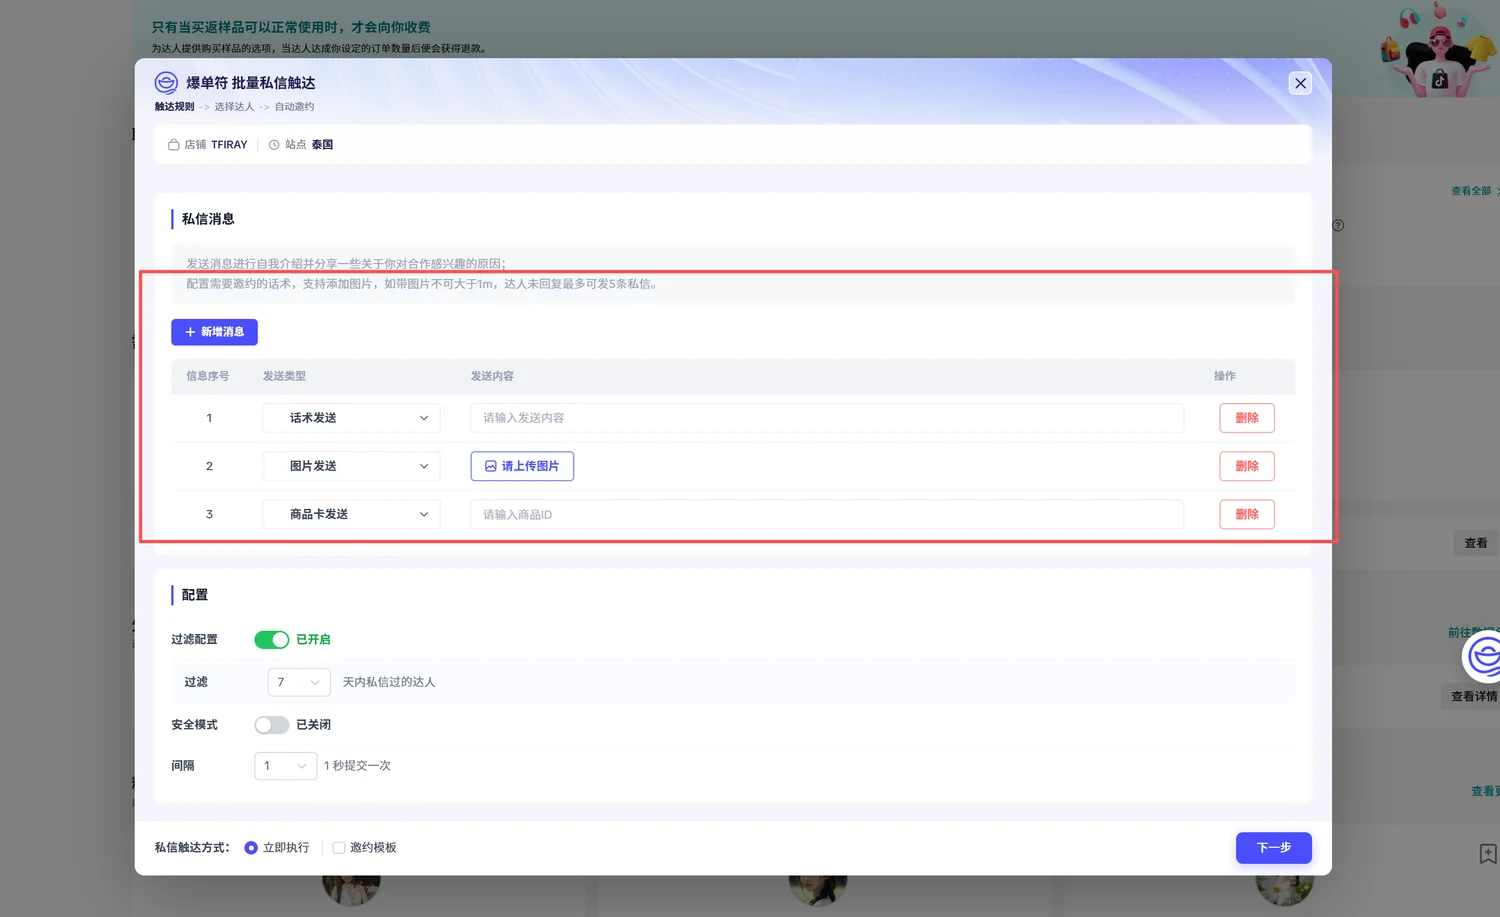Open the 商品卡发送 send type dropdown
Screen dimensions: 1500x917
click(x=351, y=514)
